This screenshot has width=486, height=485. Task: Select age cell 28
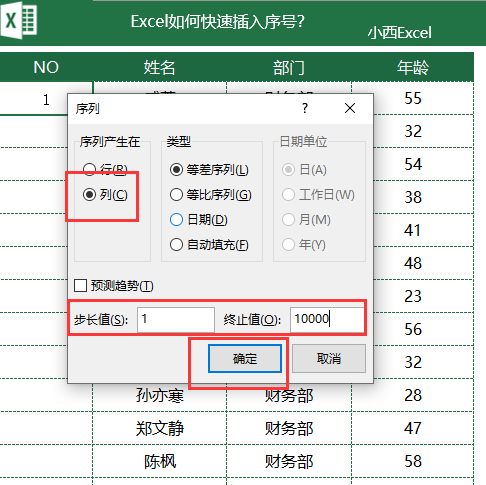pyautogui.click(x=413, y=395)
